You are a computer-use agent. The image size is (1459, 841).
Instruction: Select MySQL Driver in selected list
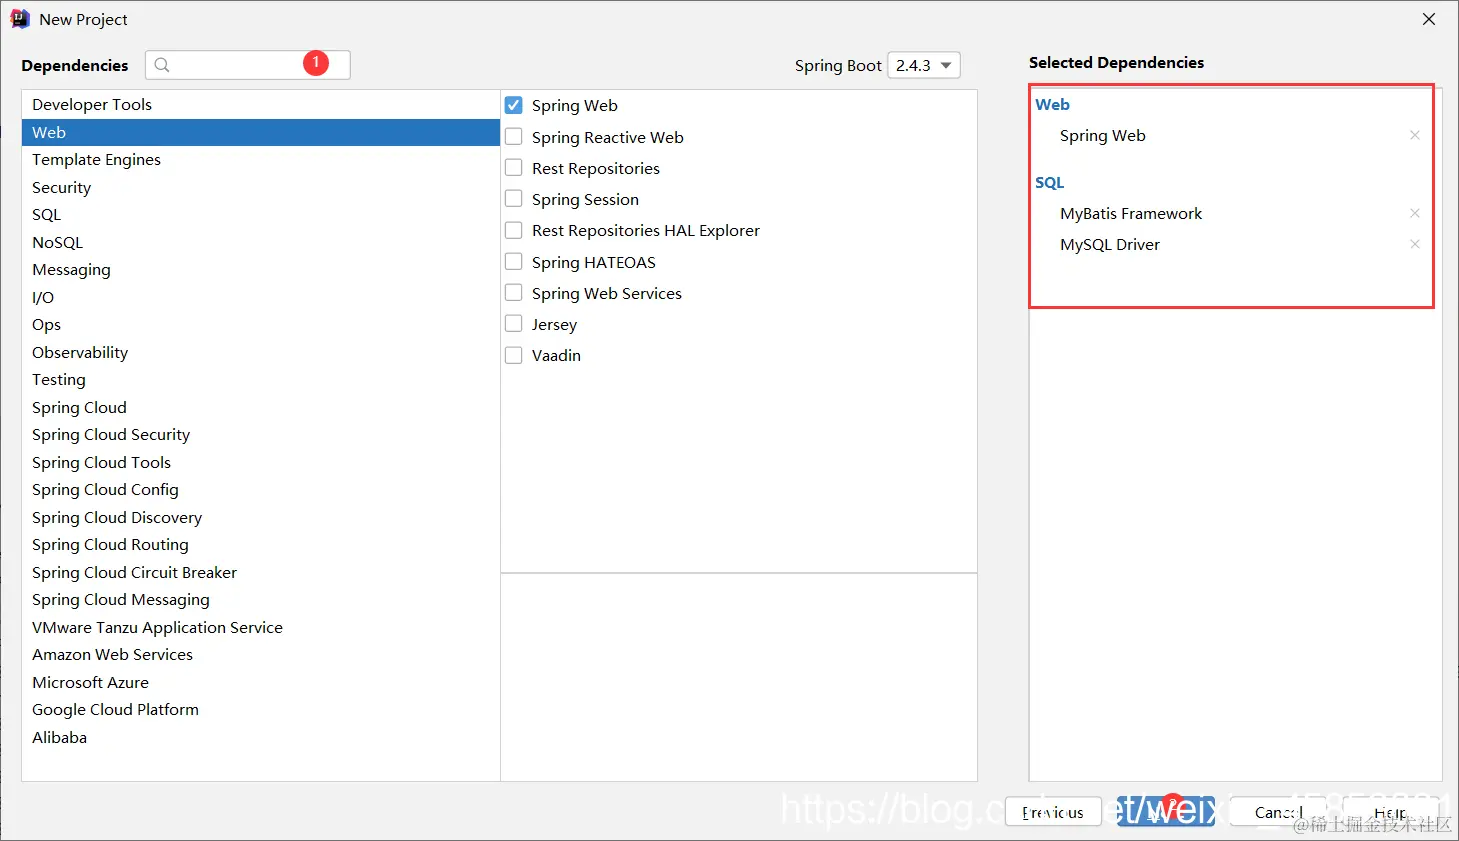[1110, 244]
